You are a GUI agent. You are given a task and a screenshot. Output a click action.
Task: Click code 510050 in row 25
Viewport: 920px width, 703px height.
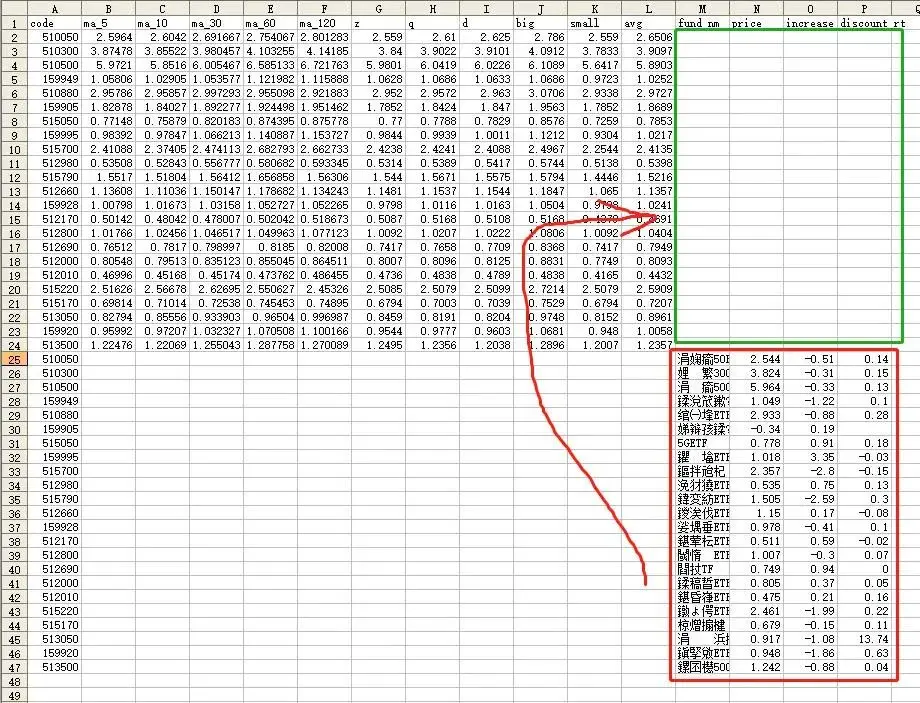click(x=55, y=359)
